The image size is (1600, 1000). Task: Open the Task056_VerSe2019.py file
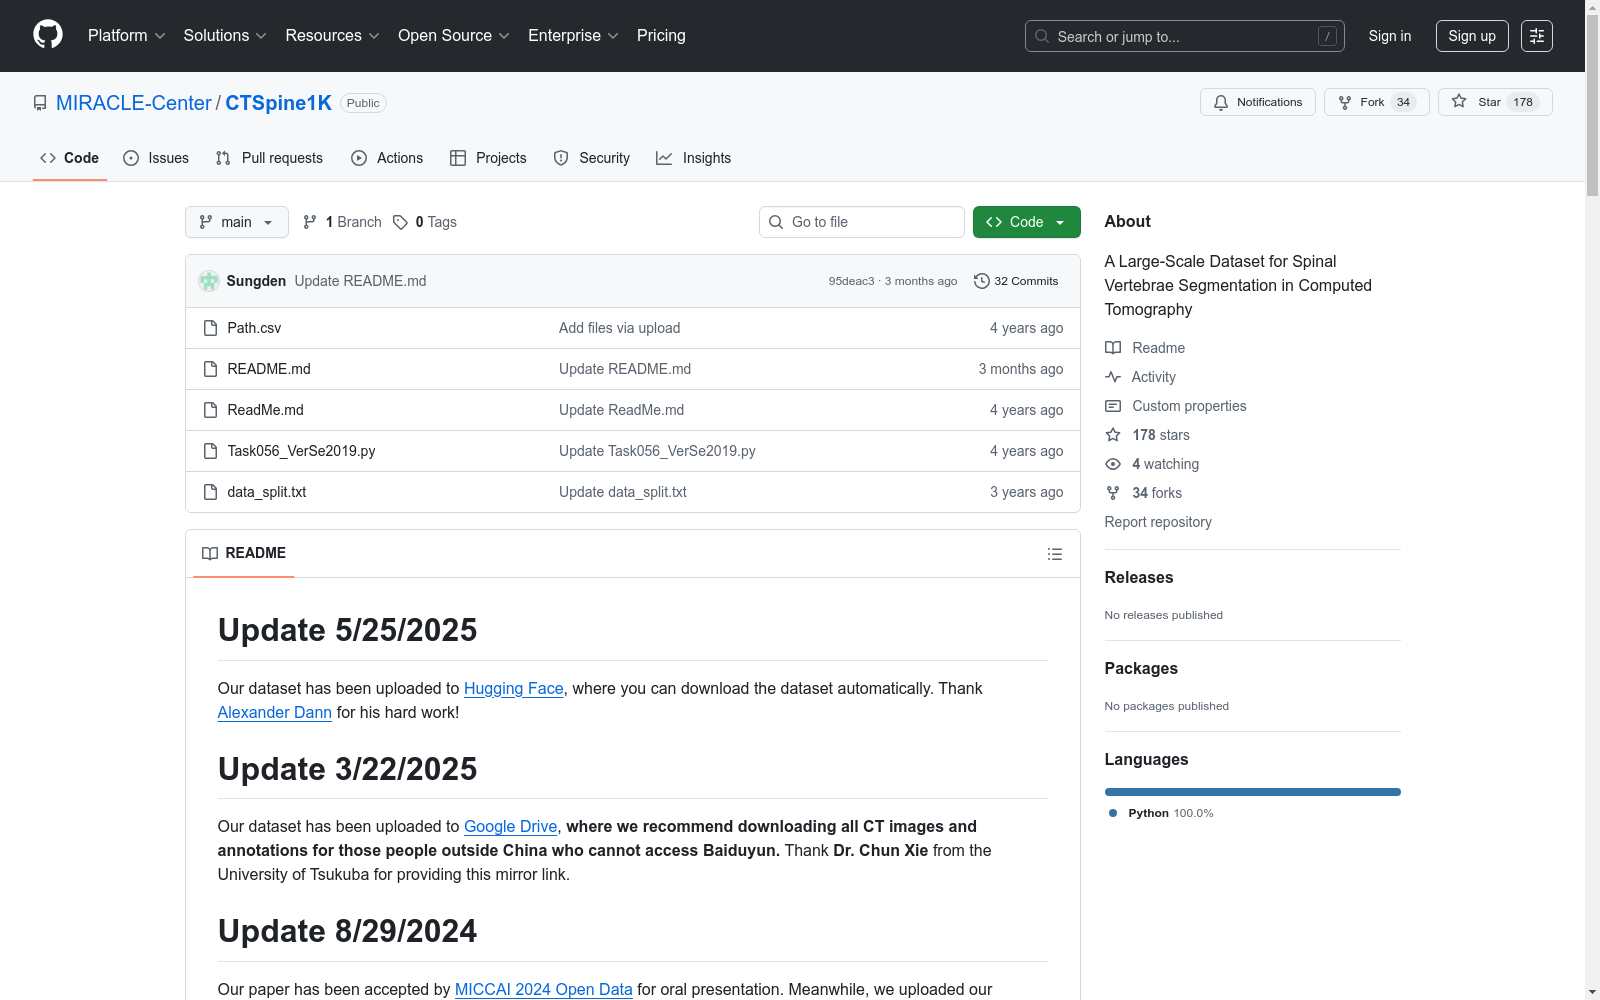click(301, 451)
